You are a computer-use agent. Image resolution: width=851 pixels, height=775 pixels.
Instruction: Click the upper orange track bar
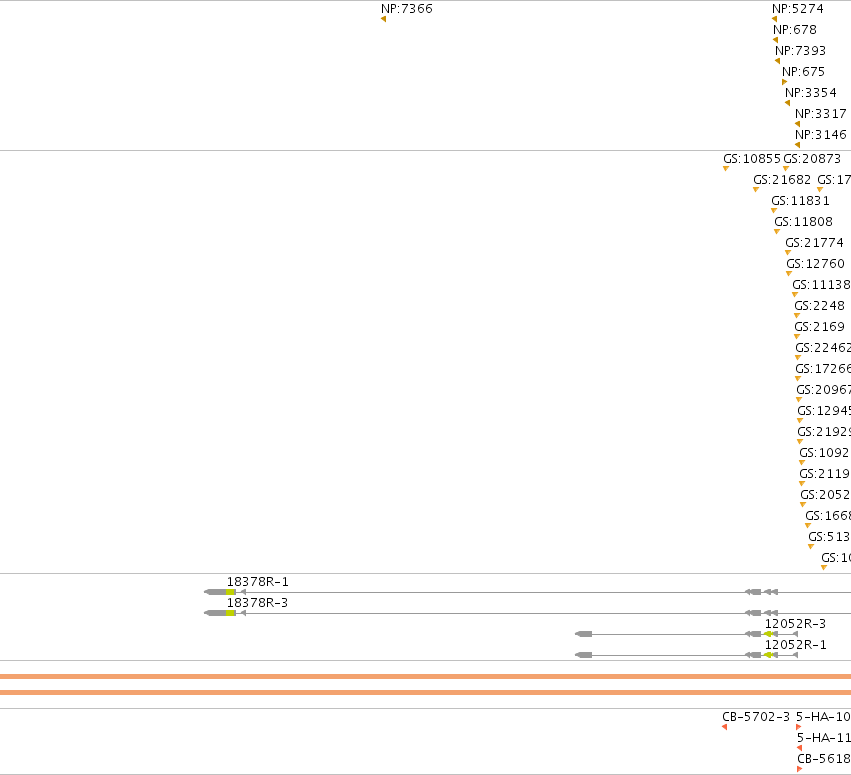pos(426,677)
